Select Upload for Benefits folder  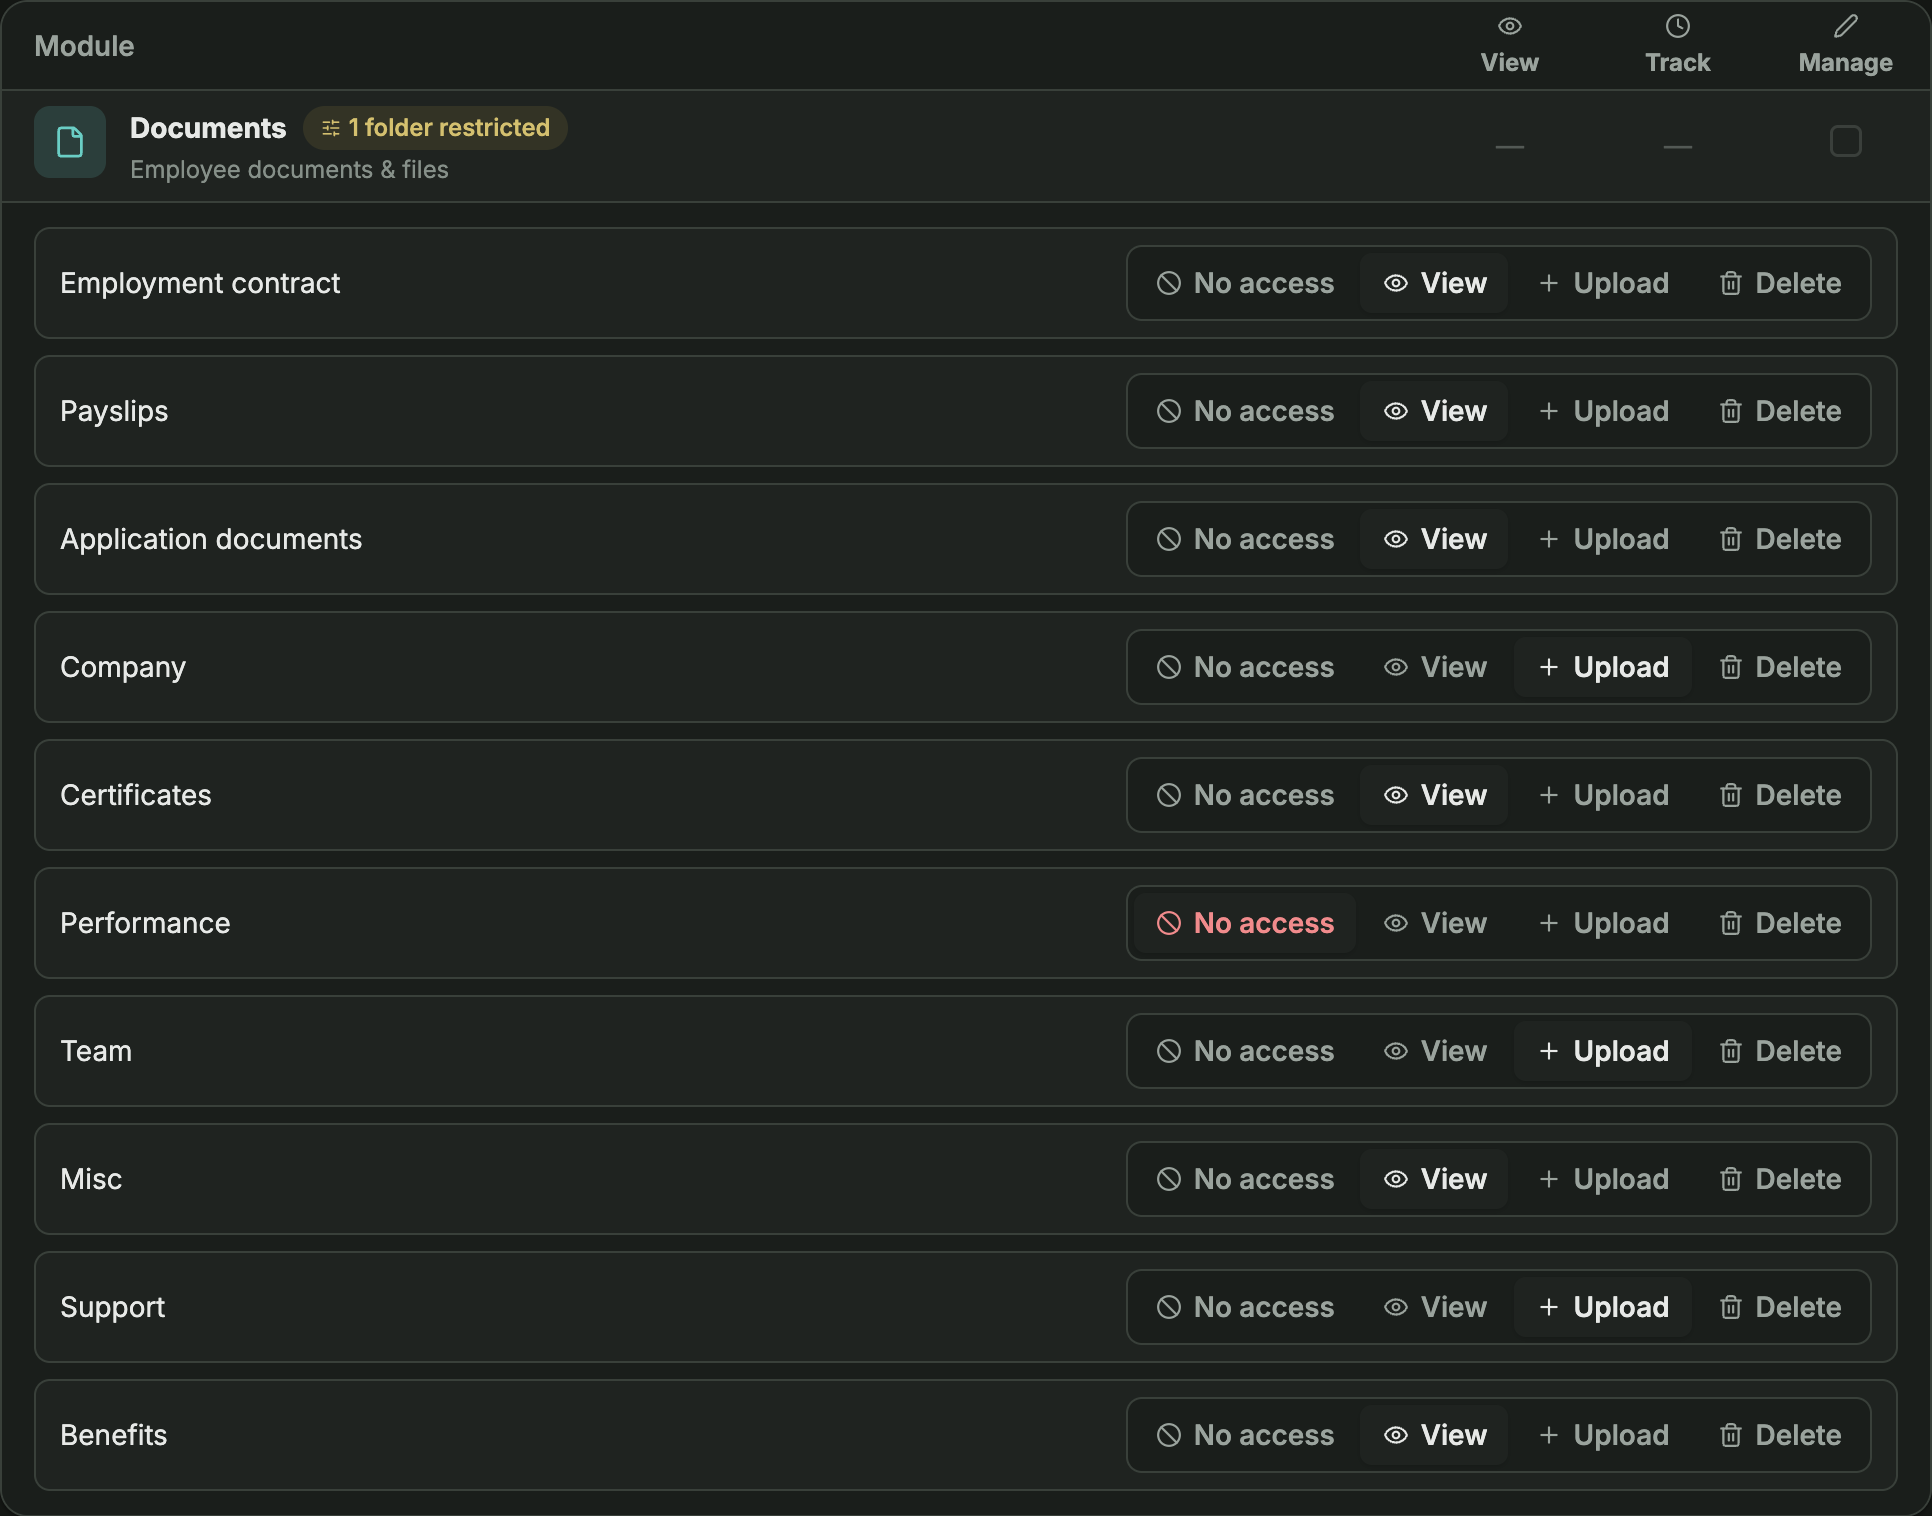[1603, 1435]
